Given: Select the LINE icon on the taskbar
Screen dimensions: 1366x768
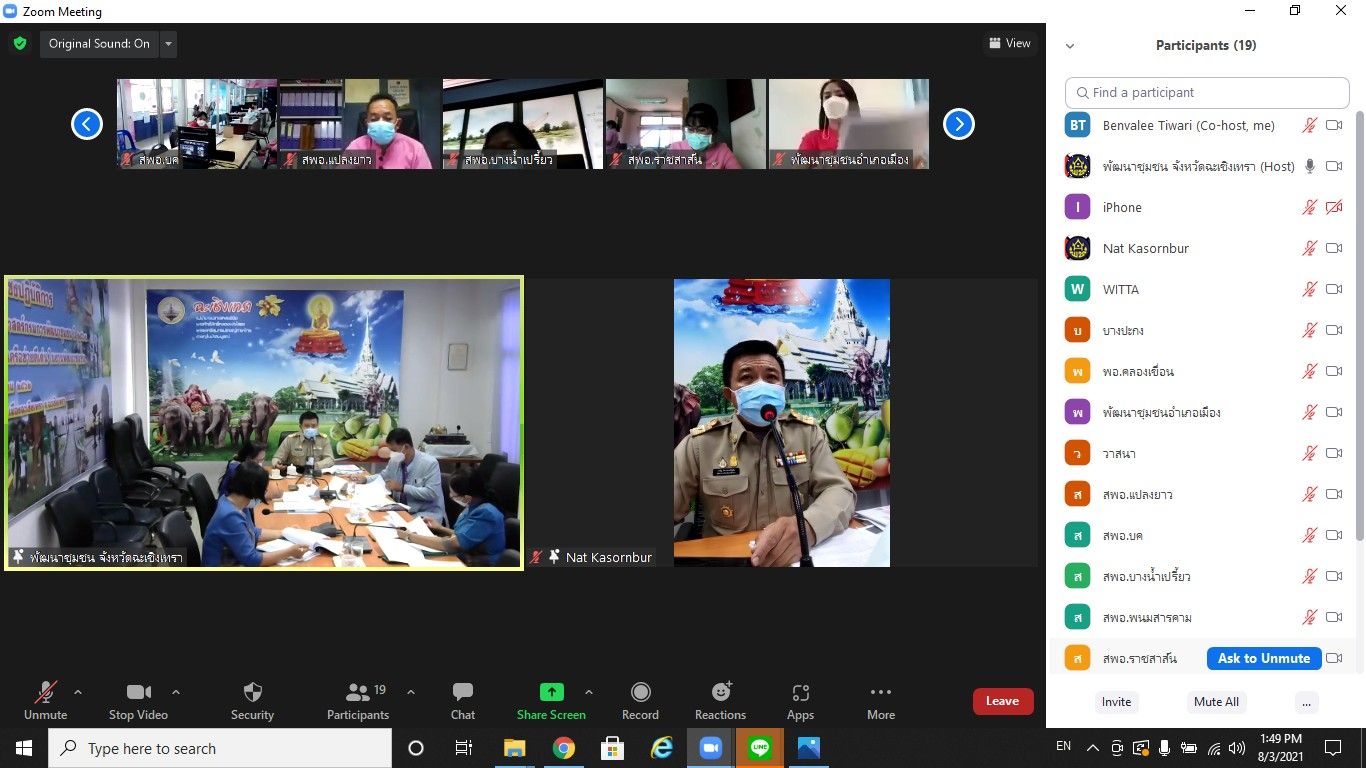Looking at the screenshot, I should click(x=758, y=748).
